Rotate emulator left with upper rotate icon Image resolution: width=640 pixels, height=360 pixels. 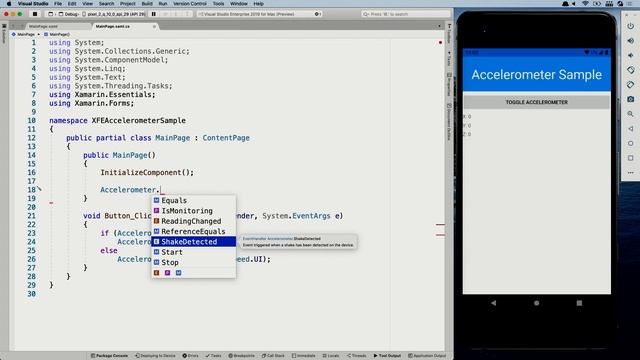pyautogui.click(x=631, y=70)
